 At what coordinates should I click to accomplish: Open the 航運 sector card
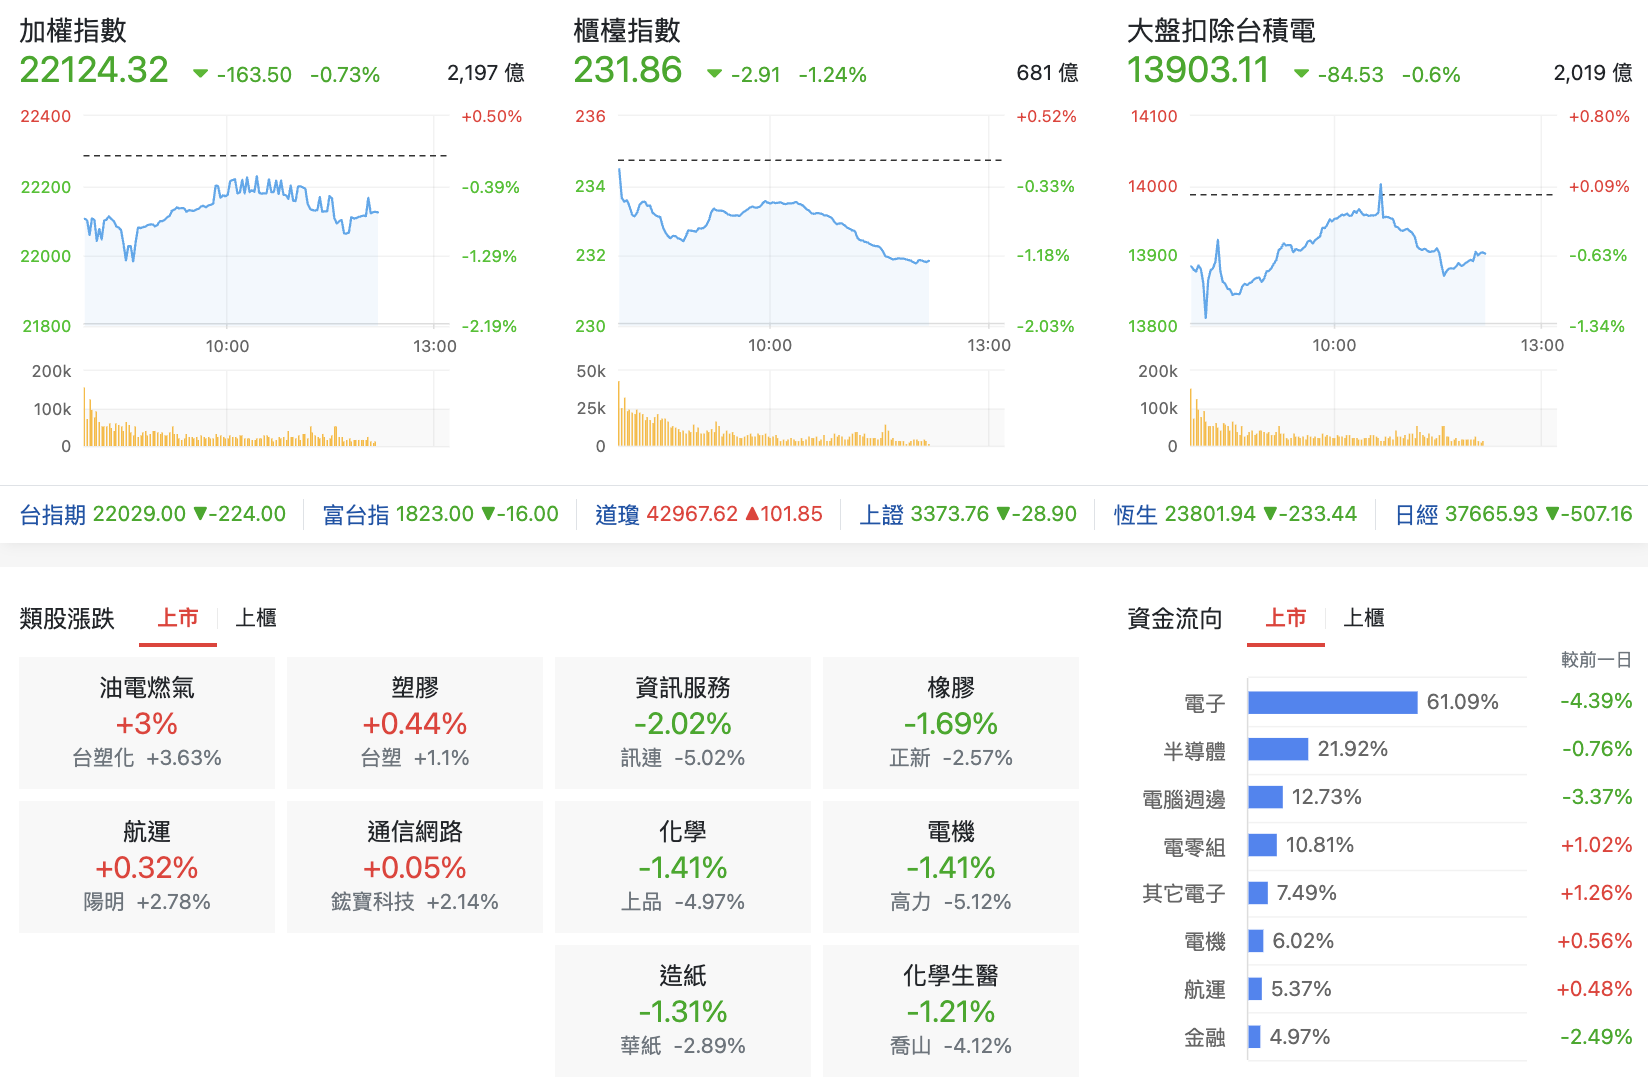pyautogui.click(x=147, y=867)
